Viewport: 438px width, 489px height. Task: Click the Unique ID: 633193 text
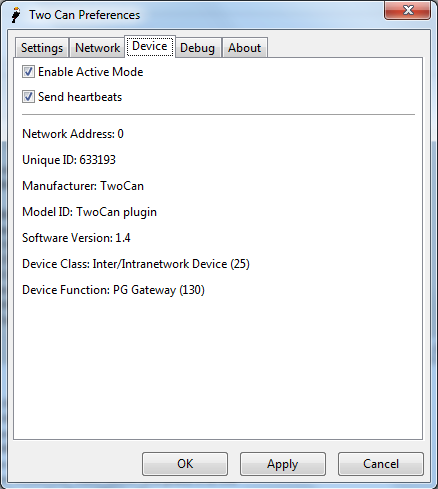point(69,160)
